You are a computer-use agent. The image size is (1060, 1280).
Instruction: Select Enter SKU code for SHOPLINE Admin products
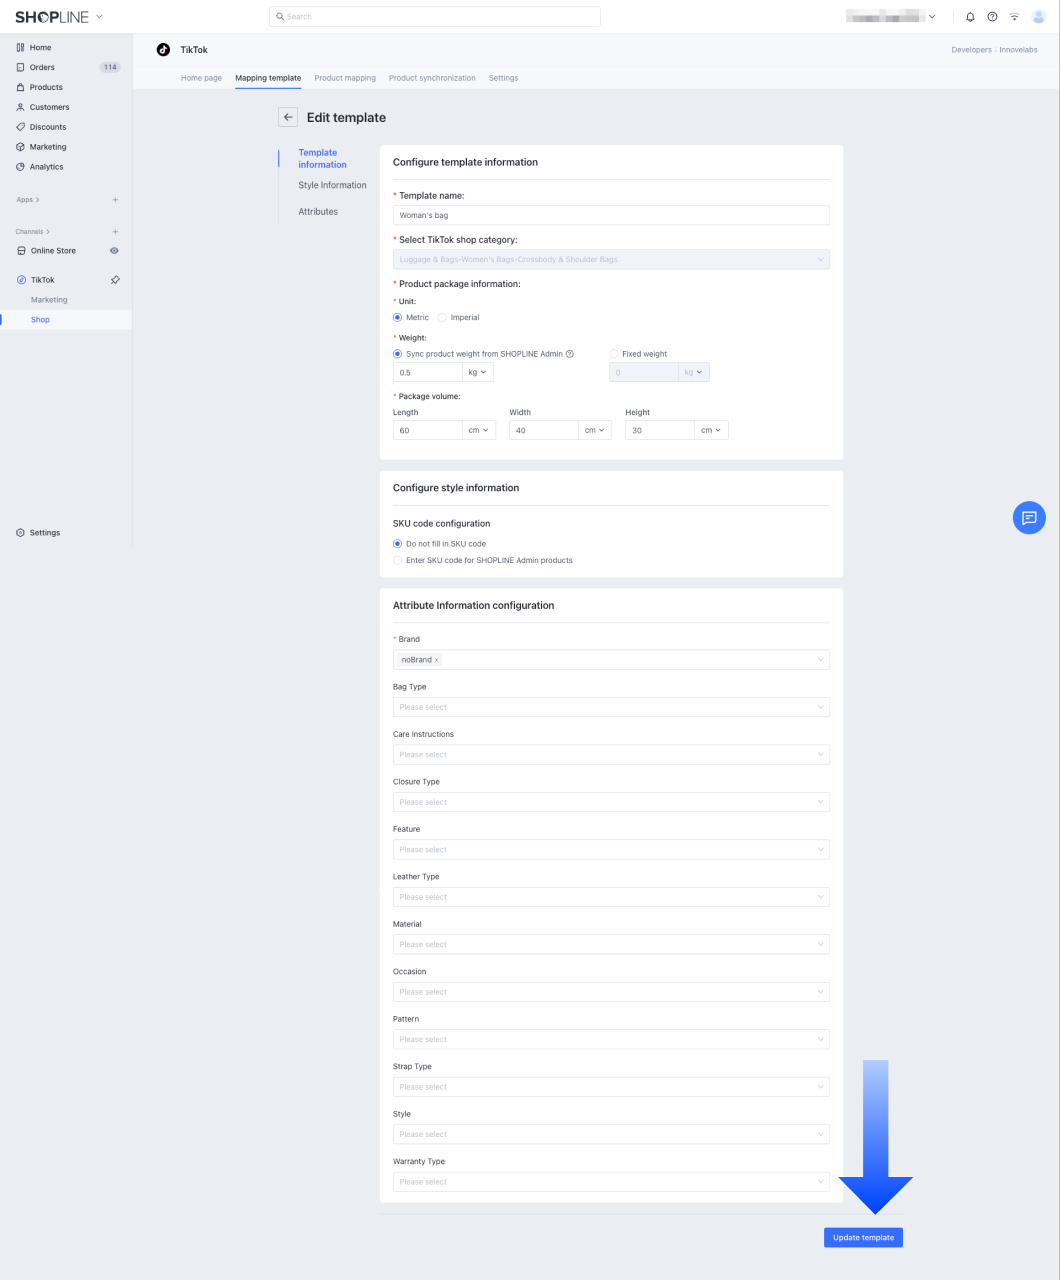point(398,560)
